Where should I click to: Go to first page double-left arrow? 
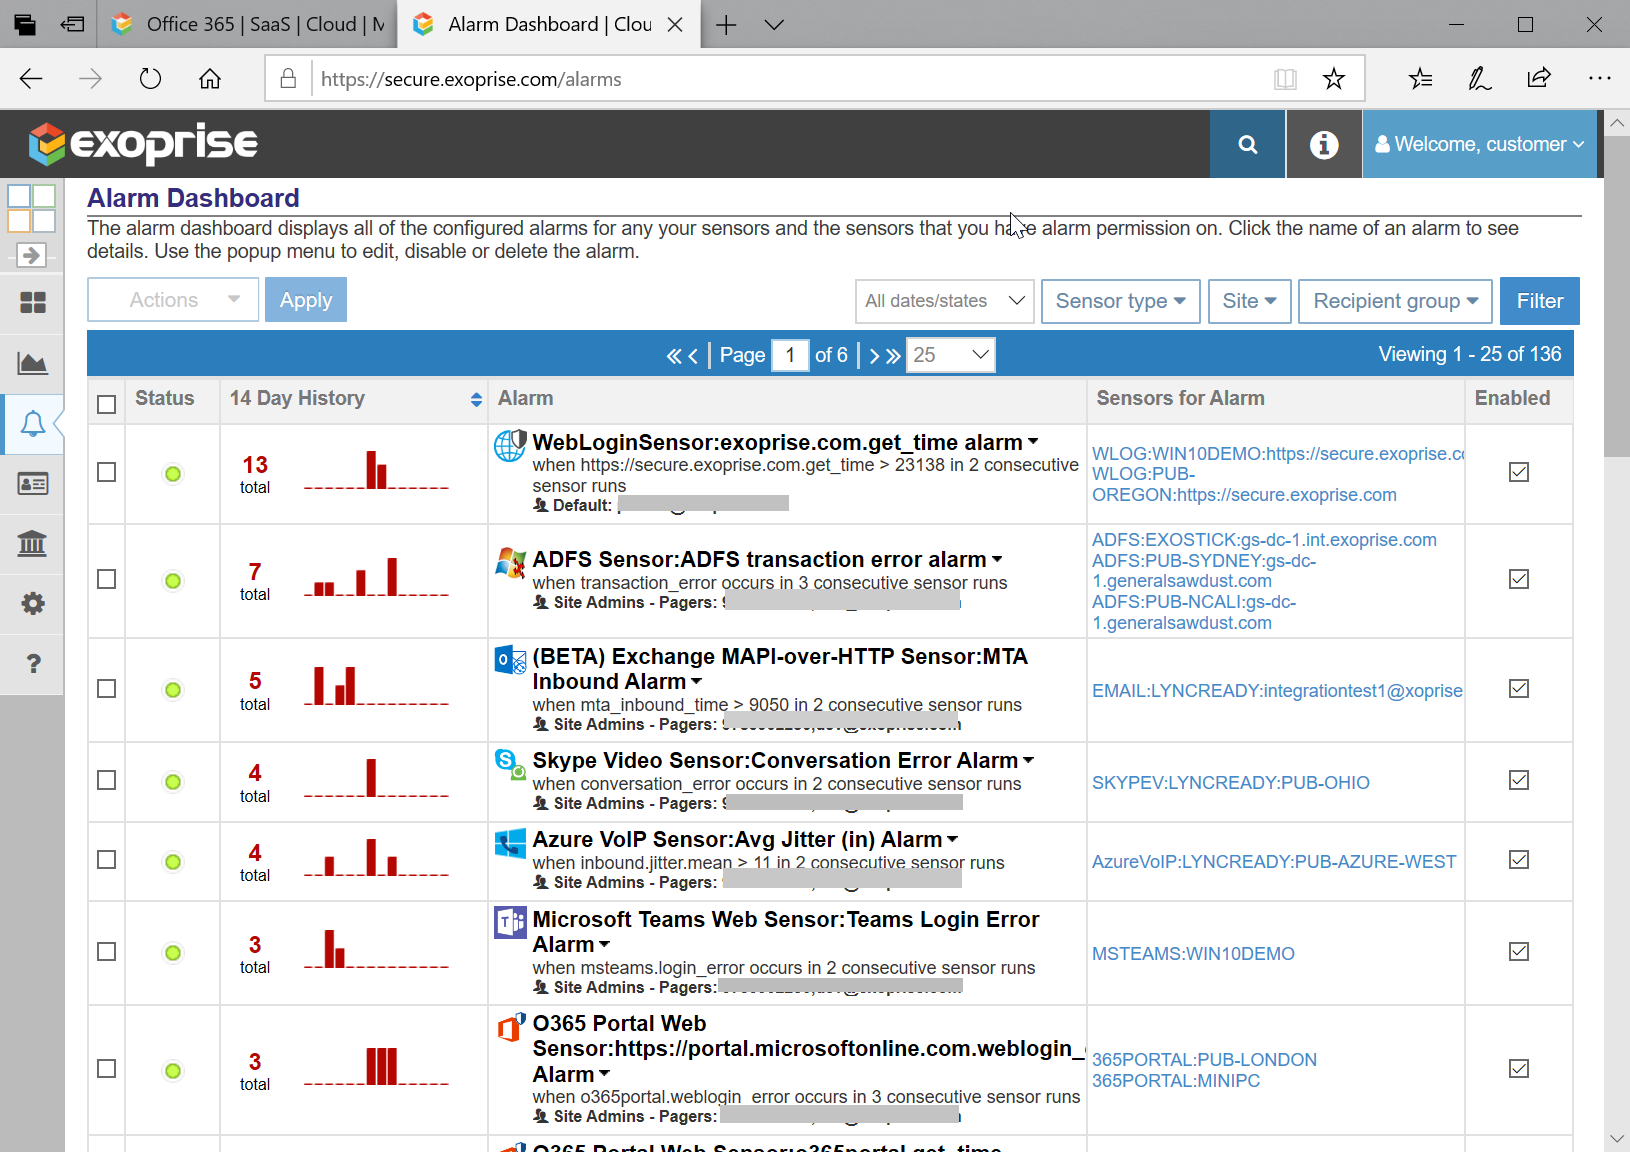(674, 355)
